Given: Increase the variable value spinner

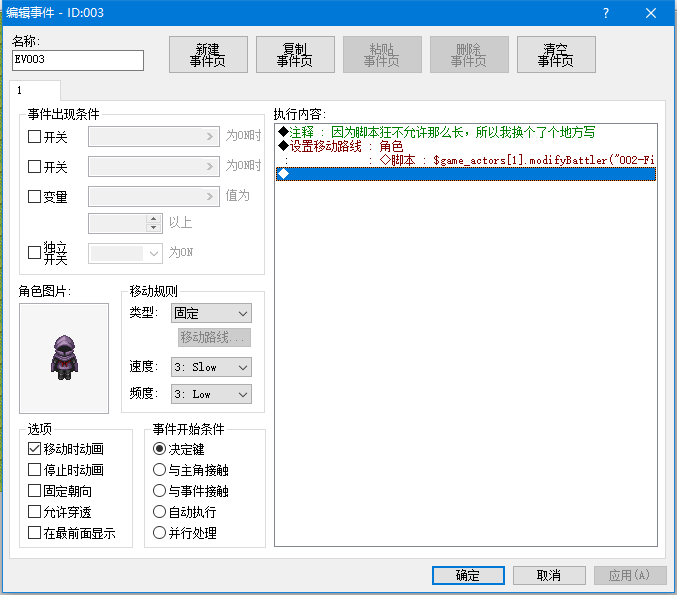Looking at the screenshot, I should tap(154, 219).
